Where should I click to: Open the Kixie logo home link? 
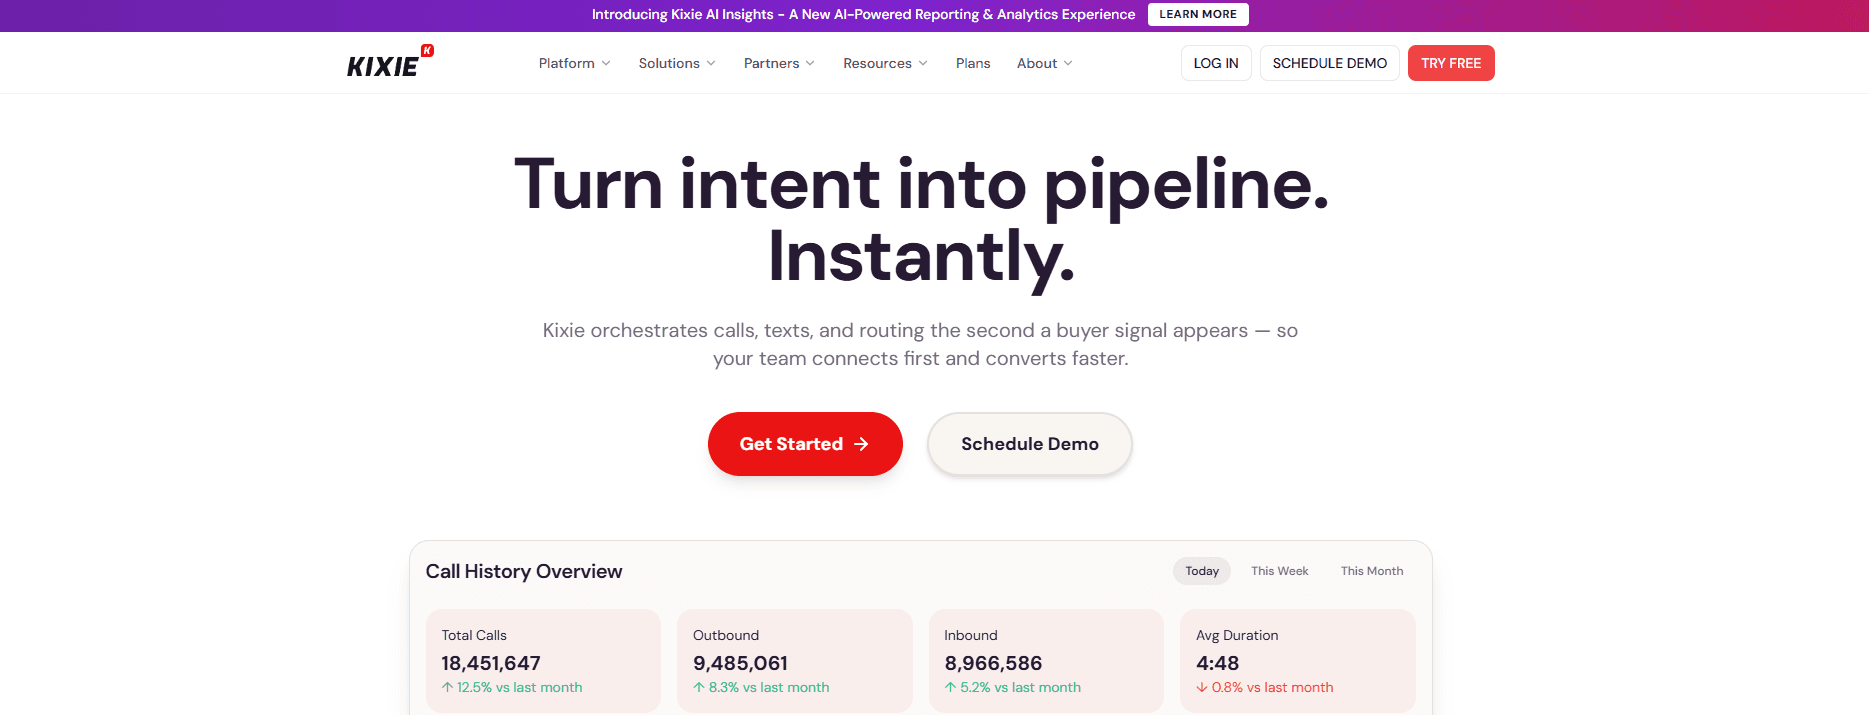(x=390, y=62)
